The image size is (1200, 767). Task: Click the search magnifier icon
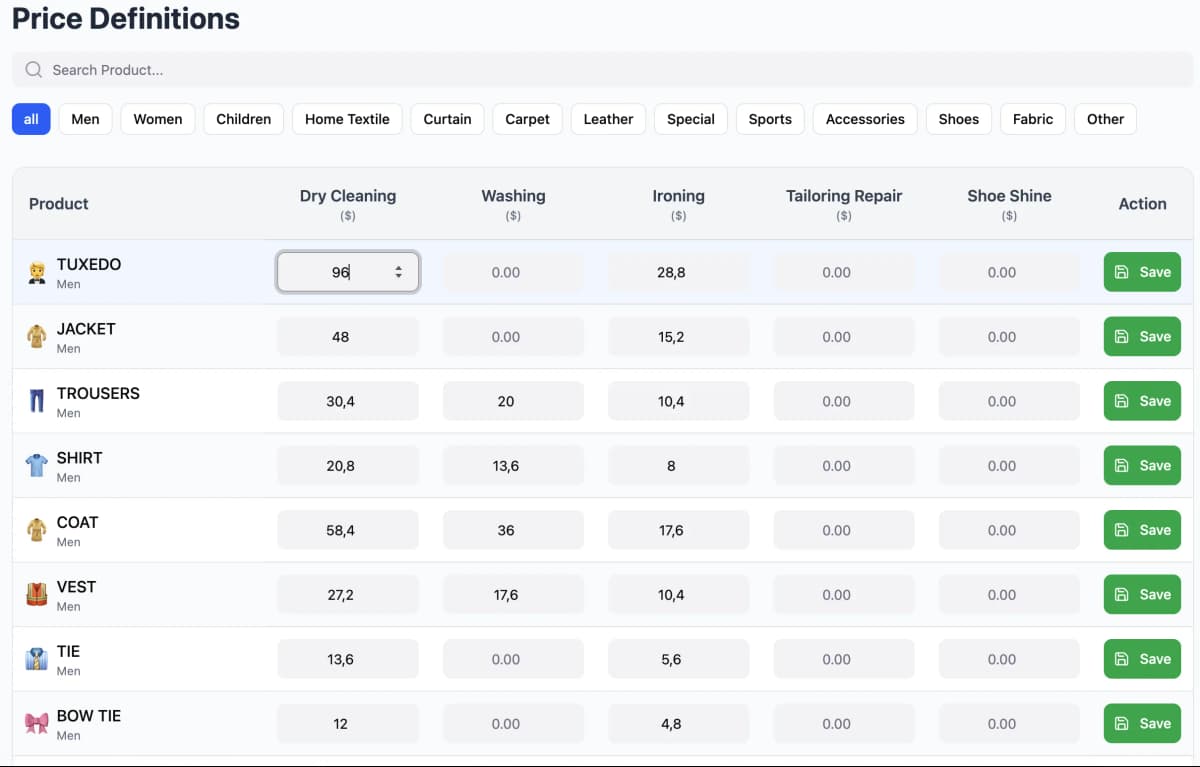[34, 70]
